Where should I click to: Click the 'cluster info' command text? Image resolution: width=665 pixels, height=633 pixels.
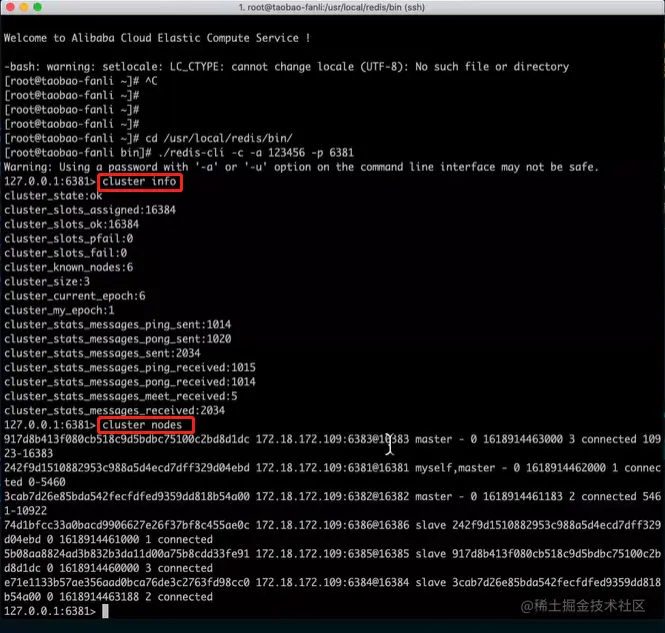pos(139,181)
